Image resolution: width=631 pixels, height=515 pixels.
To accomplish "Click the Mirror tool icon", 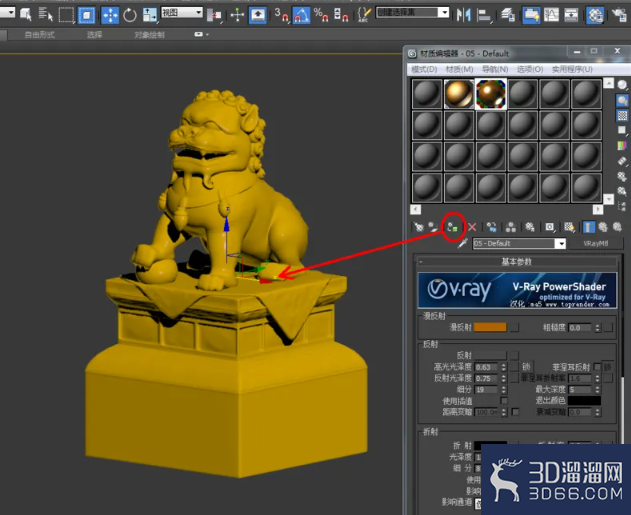I will [464, 15].
